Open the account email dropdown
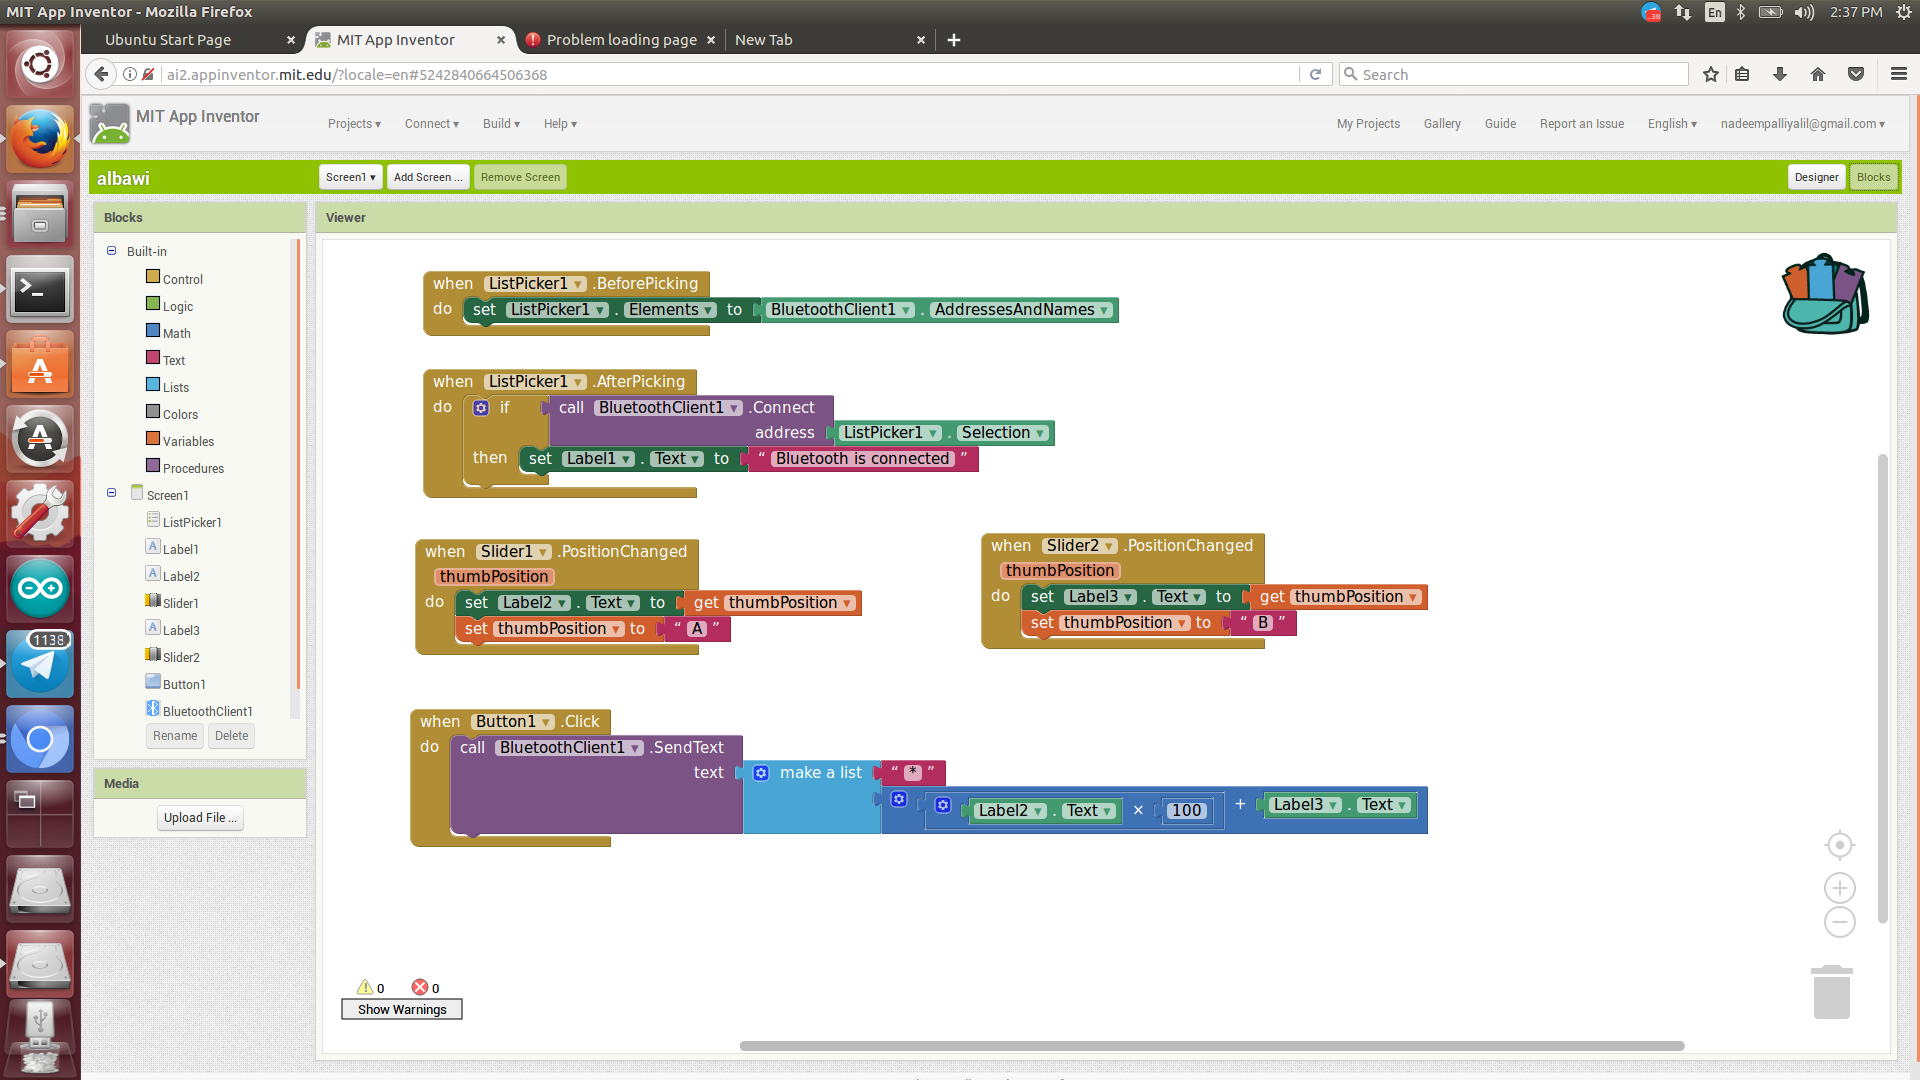The width and height of the screenshot is (1920, 1080). click(x=1803, y=124)
